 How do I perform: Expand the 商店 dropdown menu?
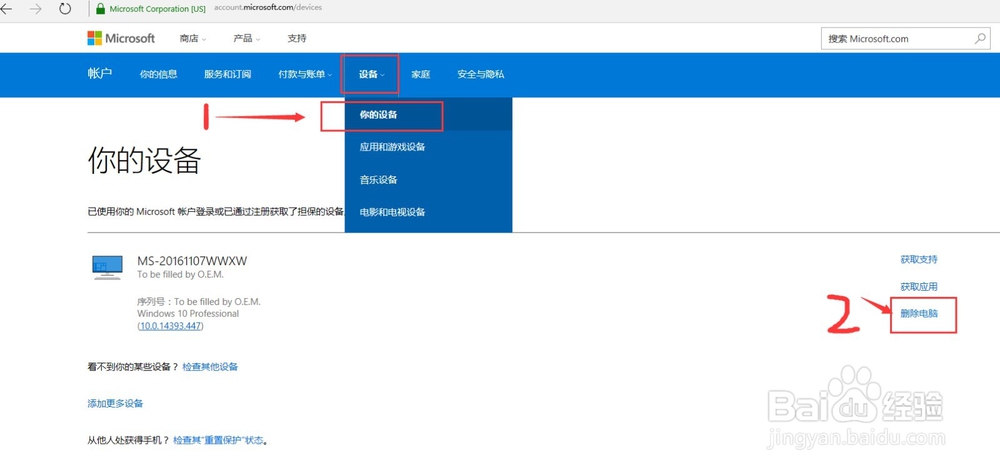[x=193, y=38]
